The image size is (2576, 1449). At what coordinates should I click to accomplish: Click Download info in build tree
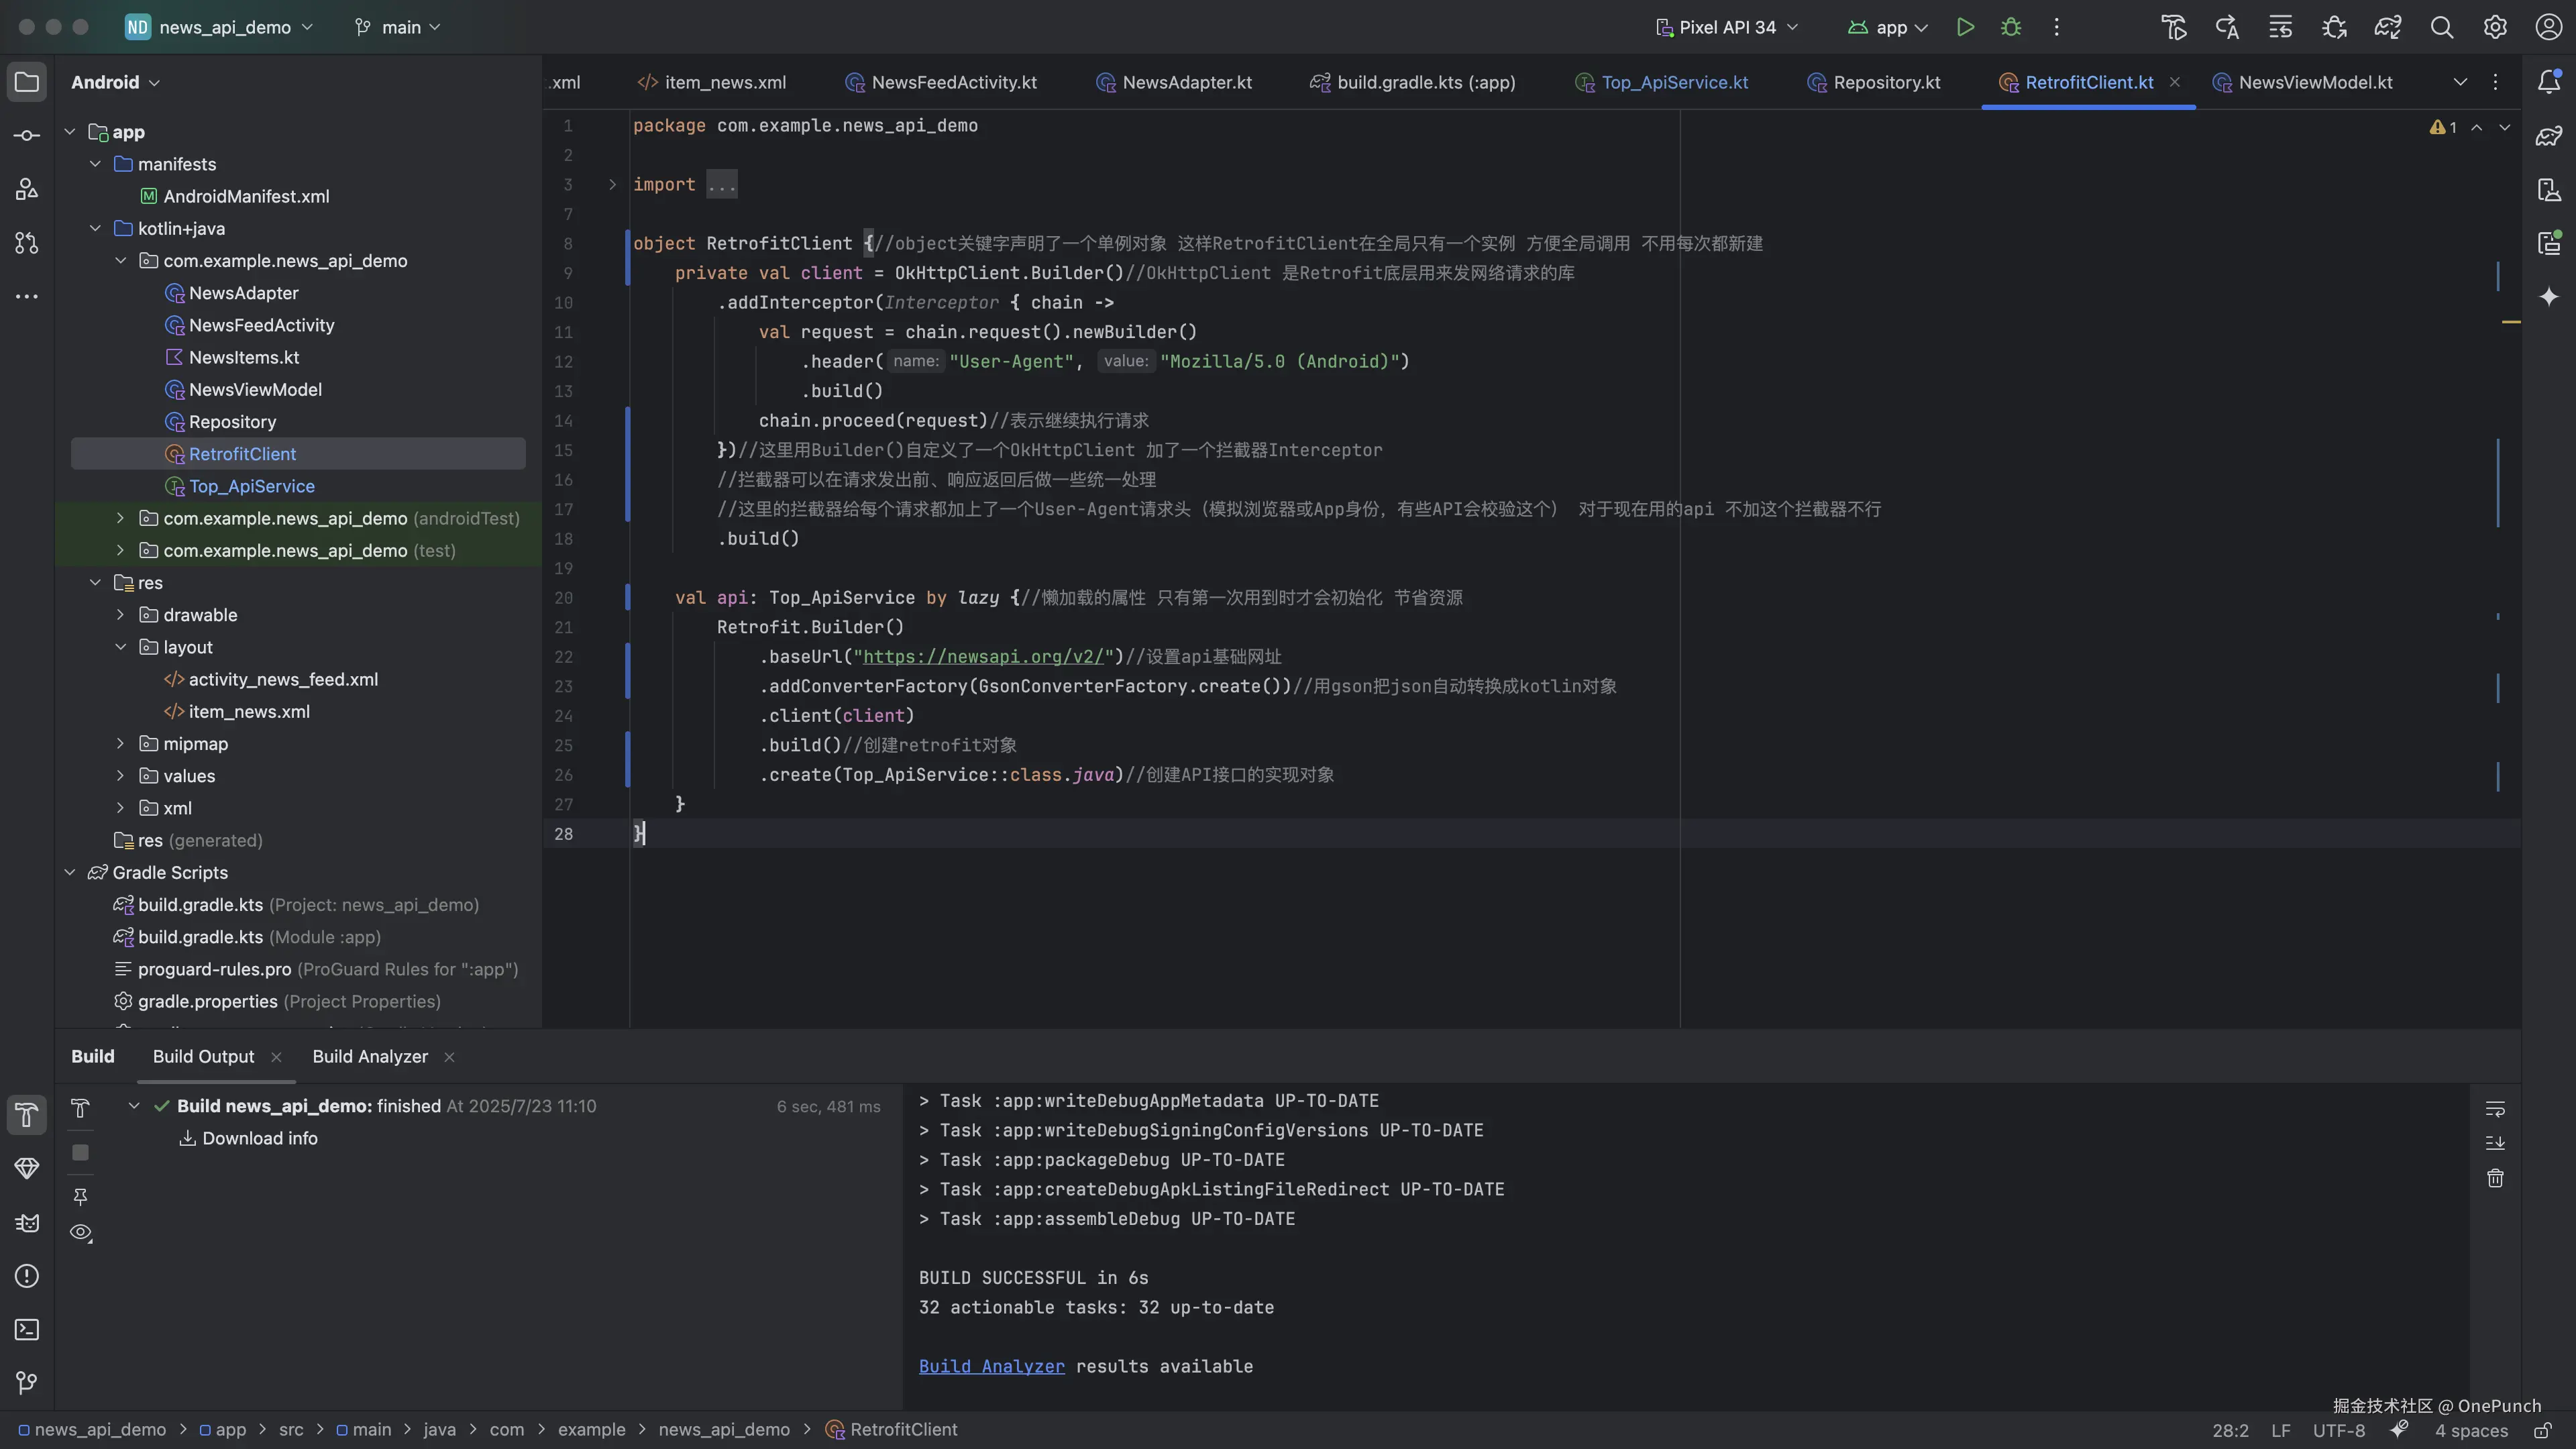259,1138
